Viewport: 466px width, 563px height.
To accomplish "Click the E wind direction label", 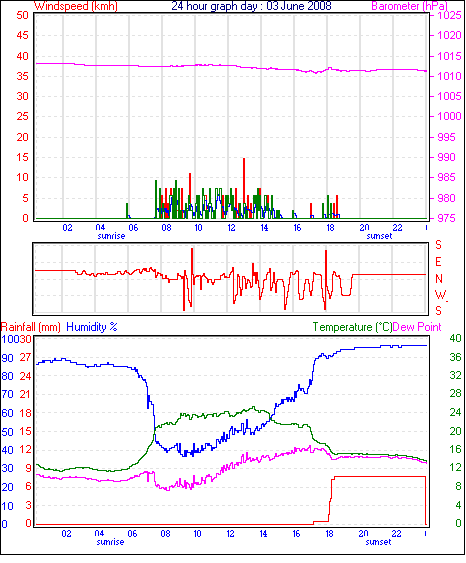I will (x=438, y=262).
